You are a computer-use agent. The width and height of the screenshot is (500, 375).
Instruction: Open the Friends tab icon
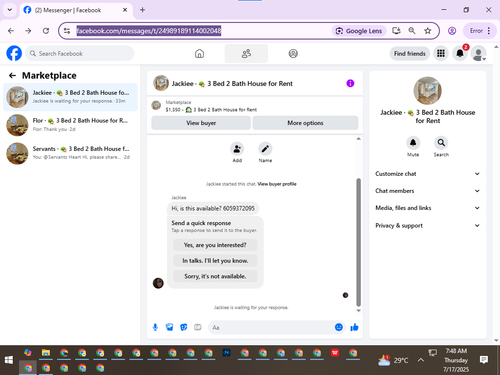click(x=246, y=53)
